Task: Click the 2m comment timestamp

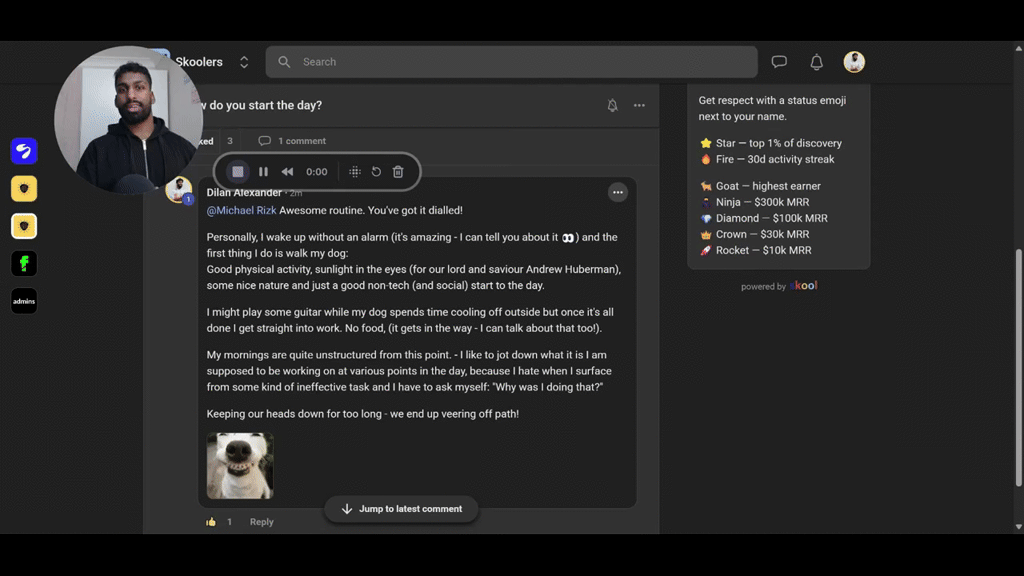Action: pyautogui.click(x=296, y=193)
